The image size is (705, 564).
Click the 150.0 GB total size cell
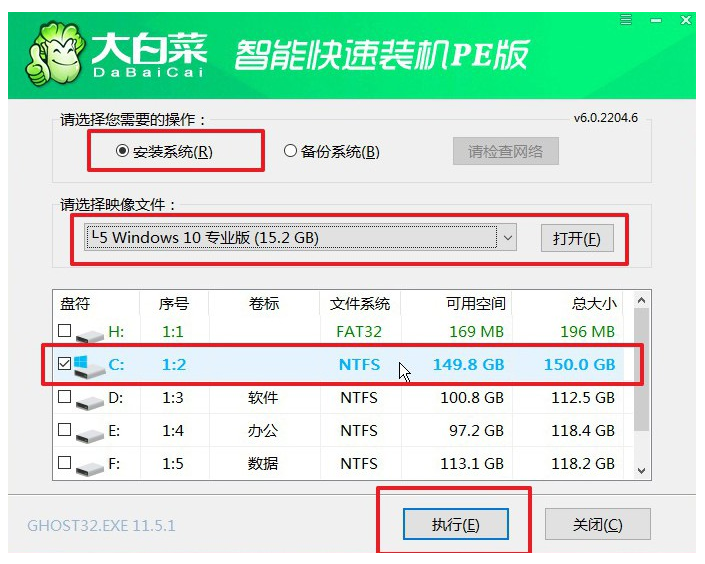pos(580,365)
